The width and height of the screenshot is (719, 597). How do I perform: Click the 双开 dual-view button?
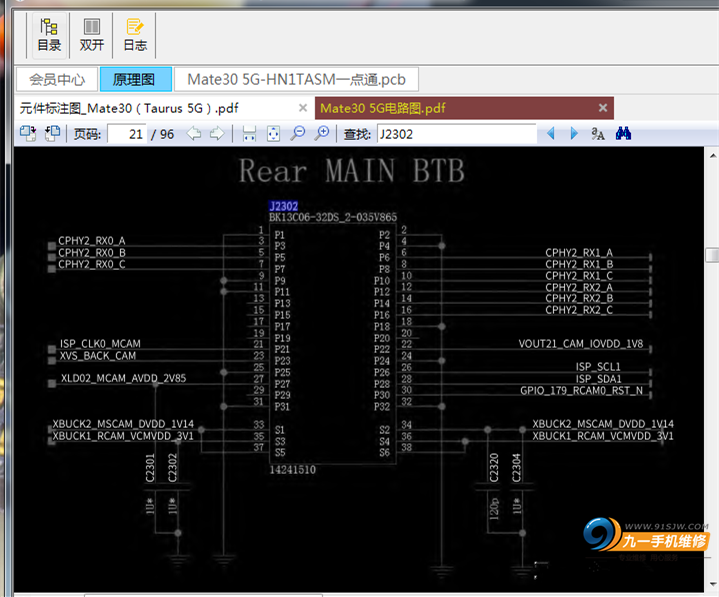(92, 35)
